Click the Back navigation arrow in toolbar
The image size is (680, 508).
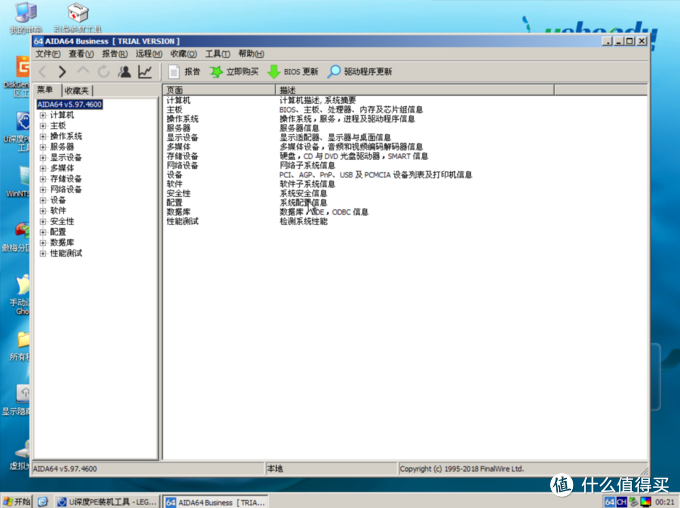tap(43, 72)
